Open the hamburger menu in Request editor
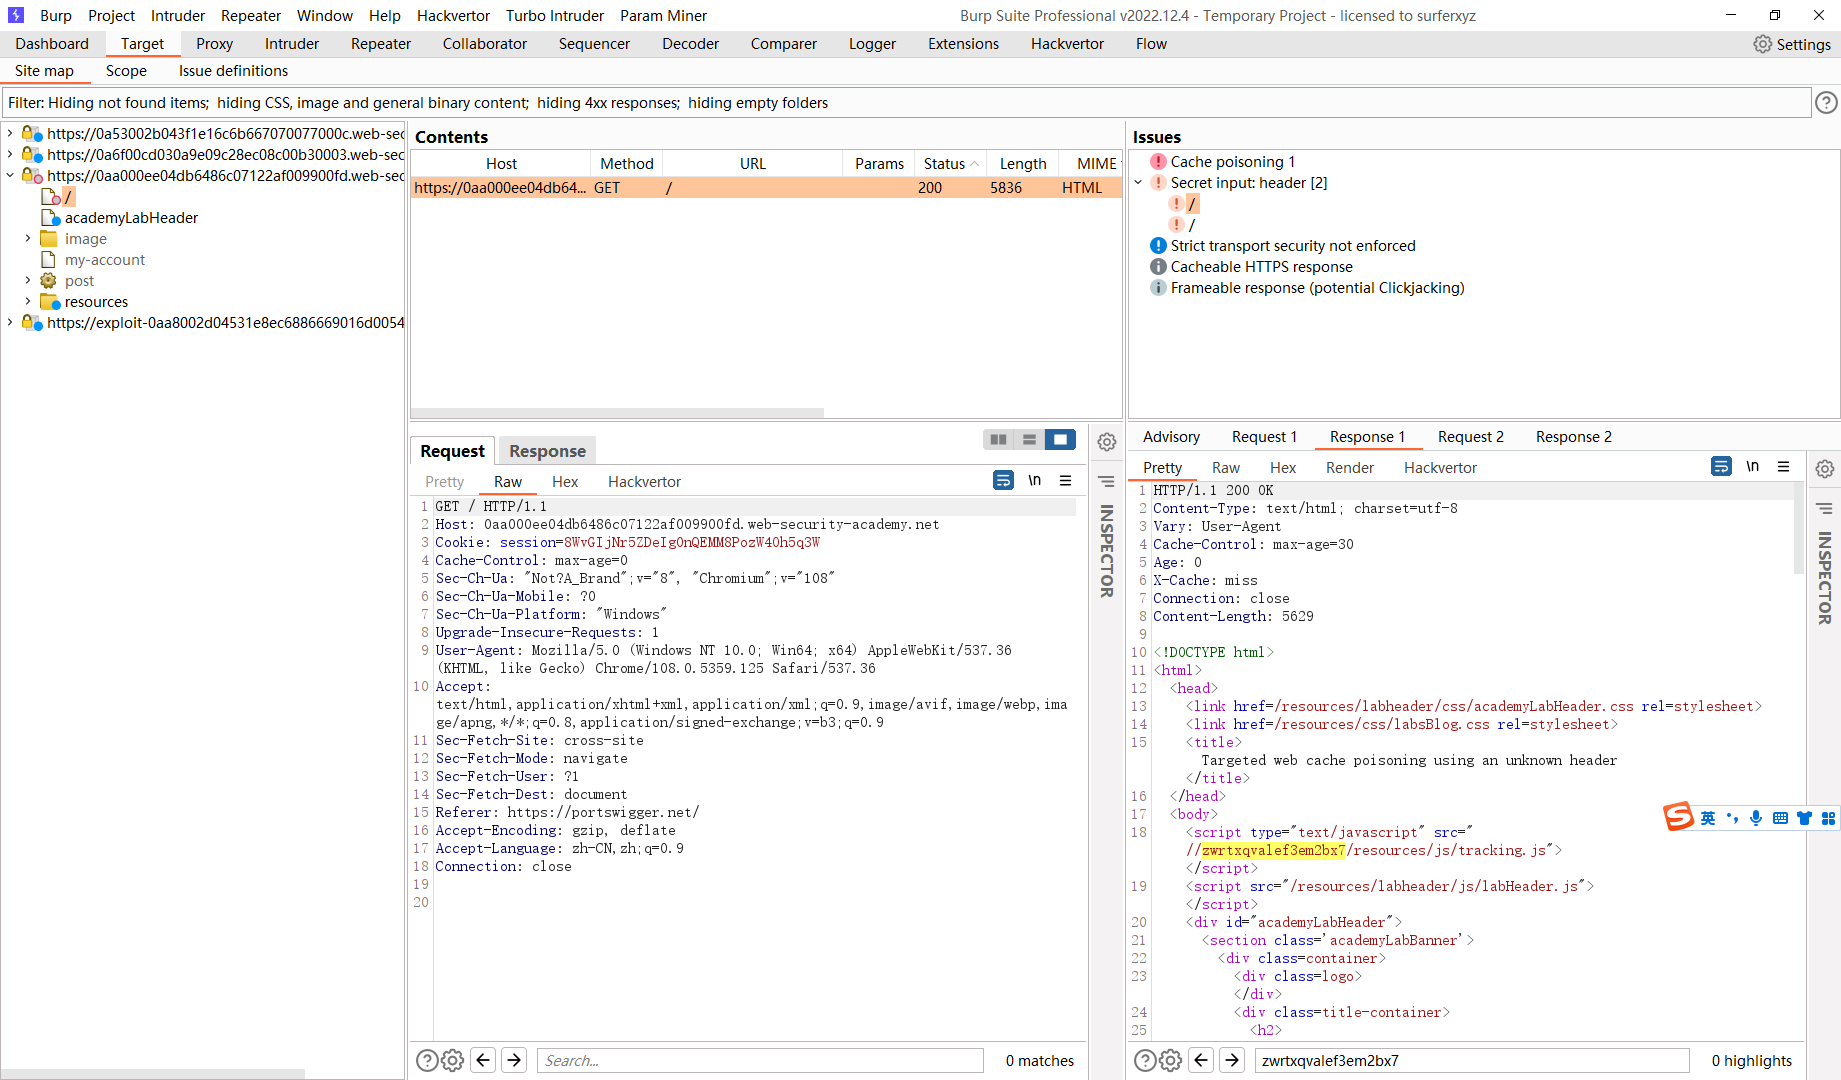The image size is (1841, 1080). point(1066,481)
